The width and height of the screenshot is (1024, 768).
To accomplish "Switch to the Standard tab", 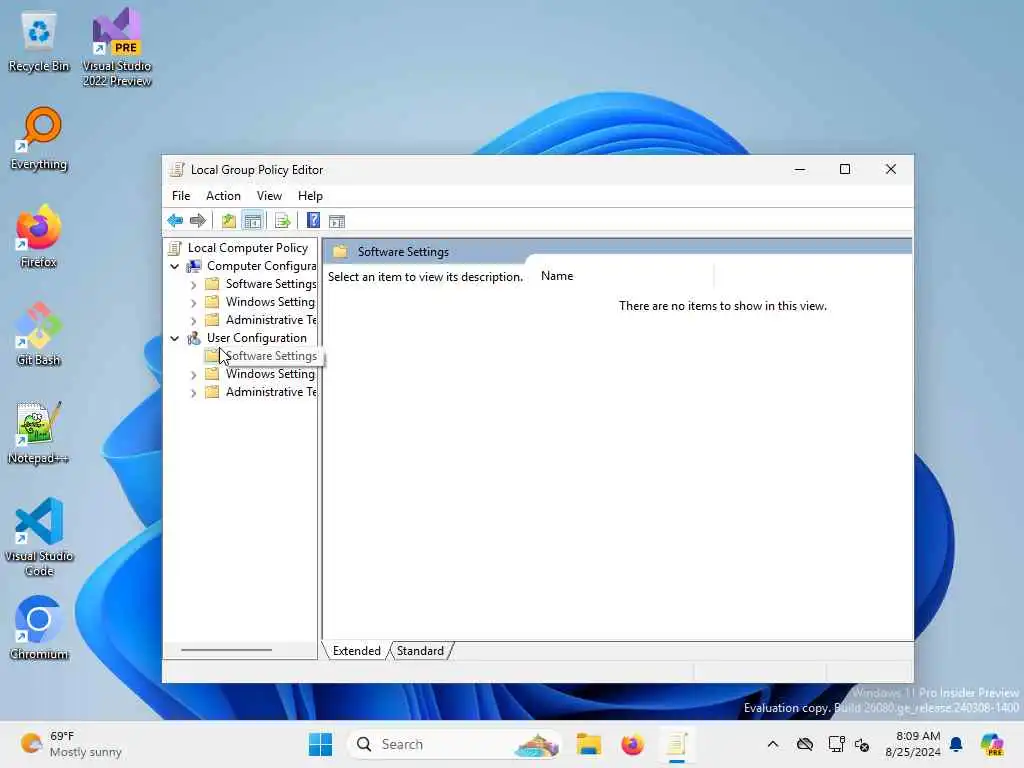I will [x=420, y=650].
